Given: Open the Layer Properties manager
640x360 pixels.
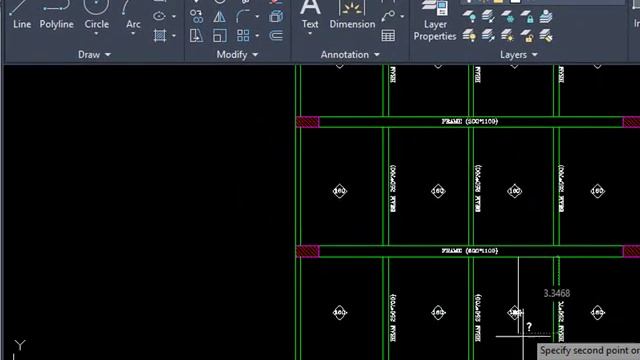Looking at the screenshot, I should (x=435, y=20).
